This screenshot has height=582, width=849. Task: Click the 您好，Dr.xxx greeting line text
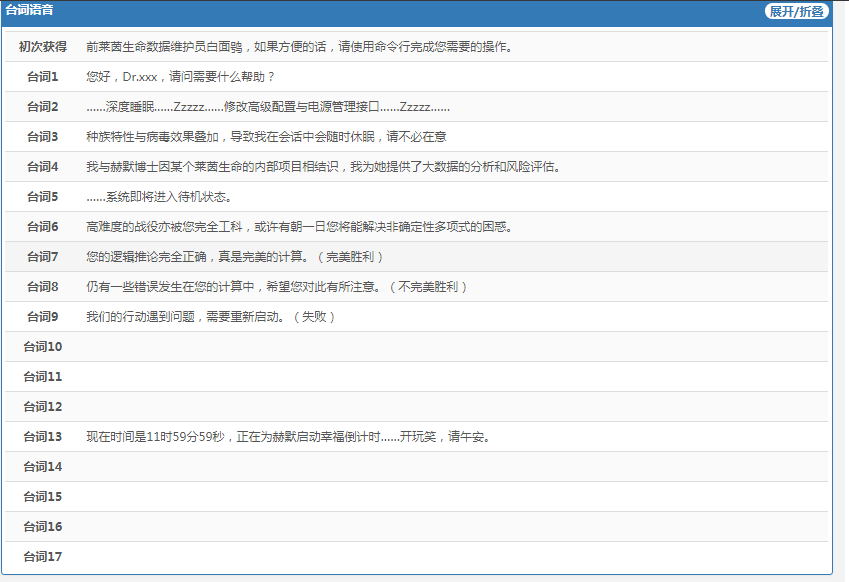(180, 77)
